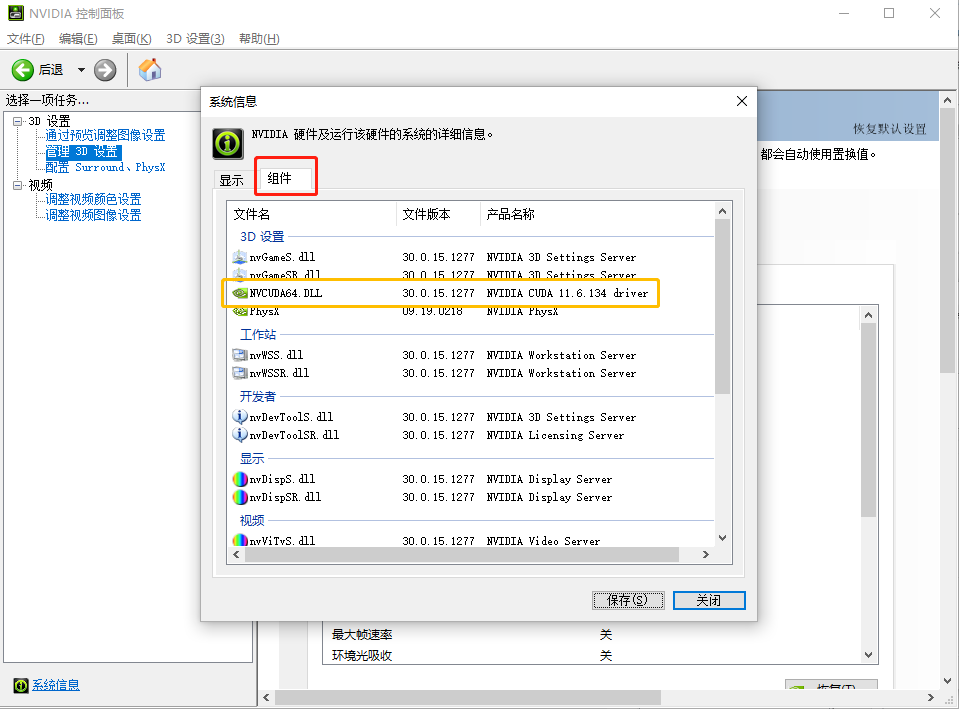Open the 帮助(H) menu
This screenshot has width=959, height=709.
[259, 39]
